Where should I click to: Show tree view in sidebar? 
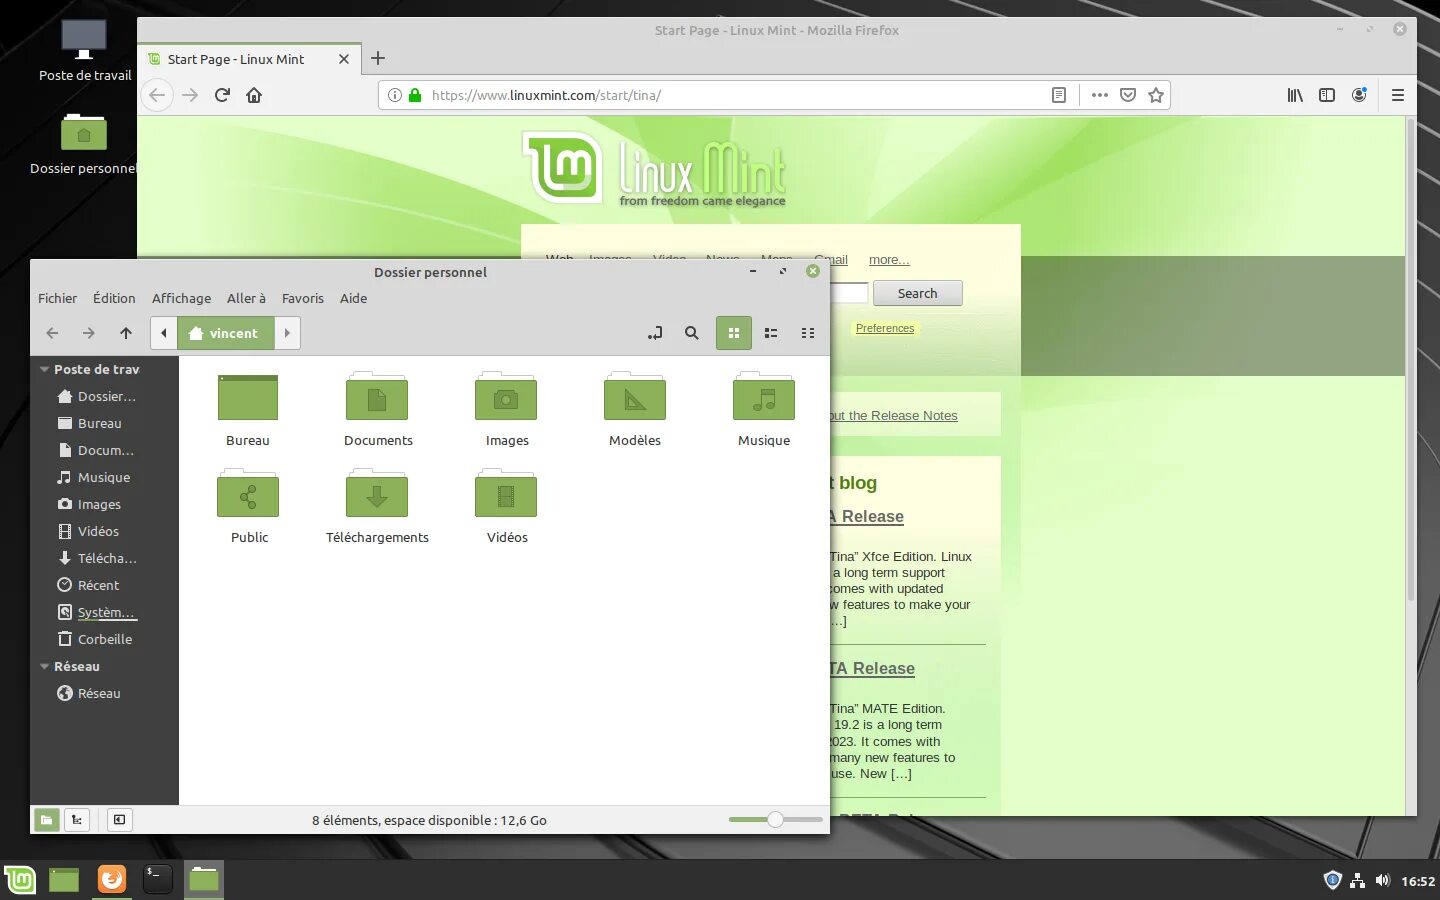pos(77,820)
